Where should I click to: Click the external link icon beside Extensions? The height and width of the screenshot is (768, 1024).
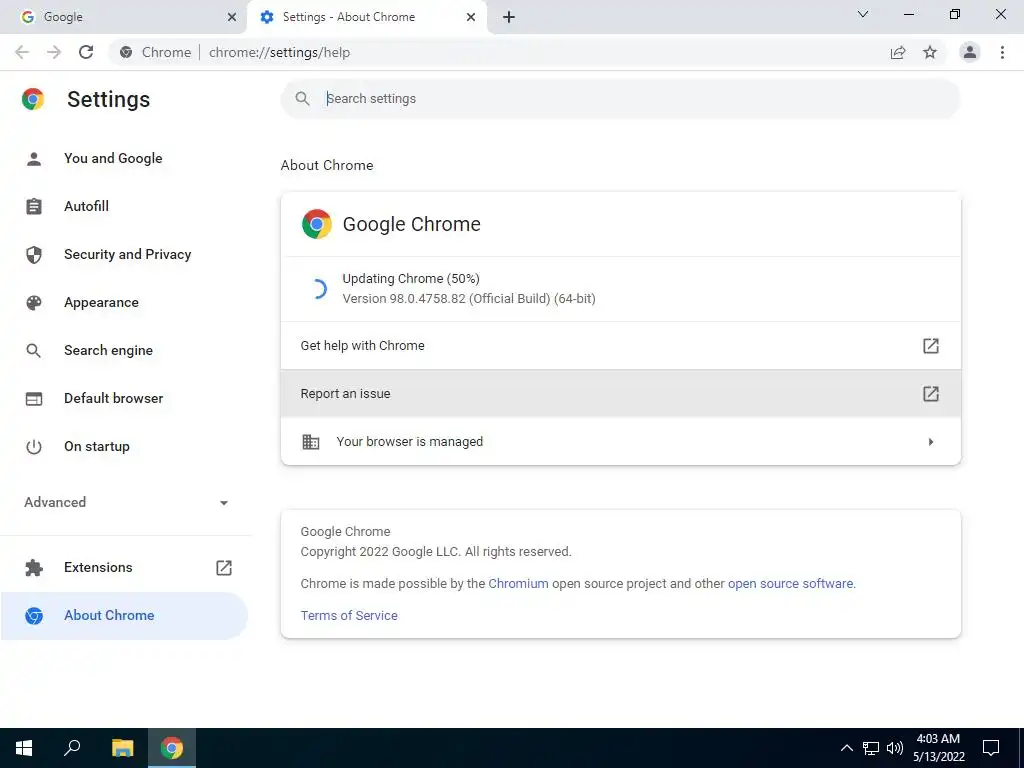224,568
